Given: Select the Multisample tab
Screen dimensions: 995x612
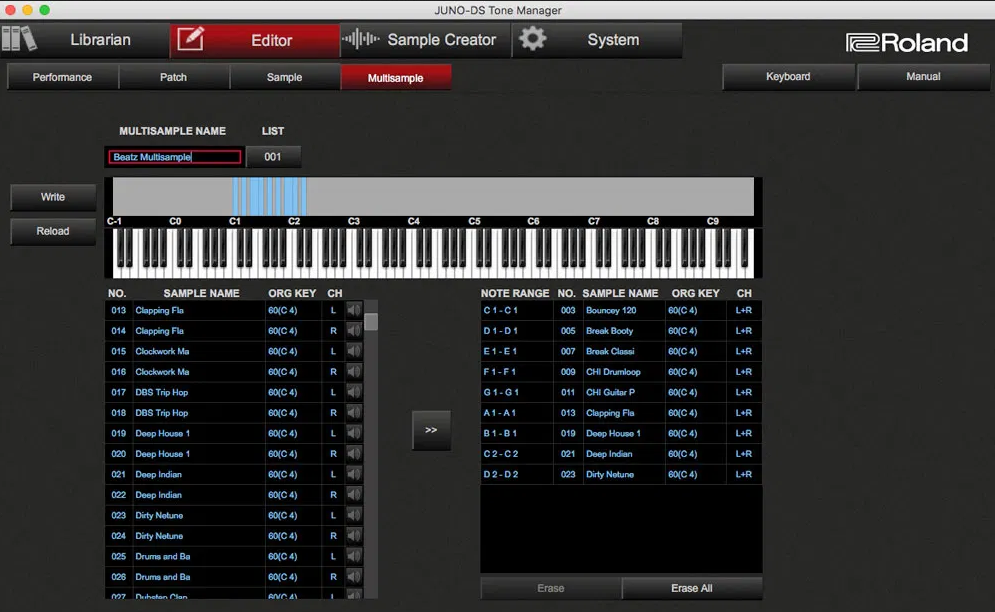Looking at the screenshot, I should [396, 77].
